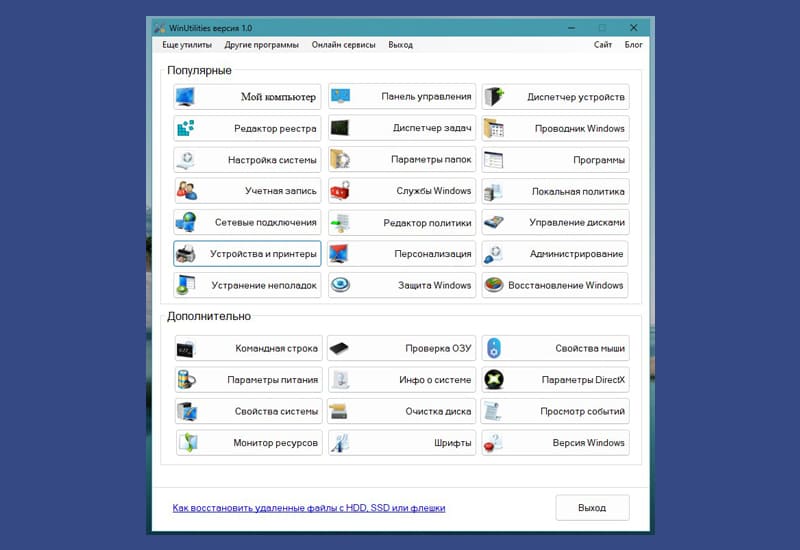
Task: Click the Свойства мыши blue mouse icon
Action: (493, 348)
